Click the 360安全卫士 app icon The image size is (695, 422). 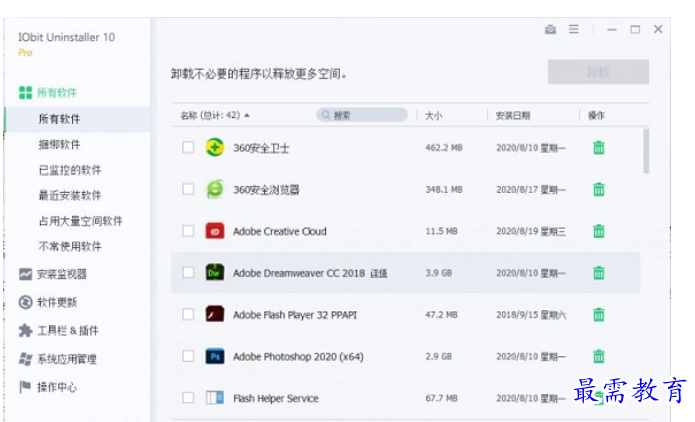point(215,148)
